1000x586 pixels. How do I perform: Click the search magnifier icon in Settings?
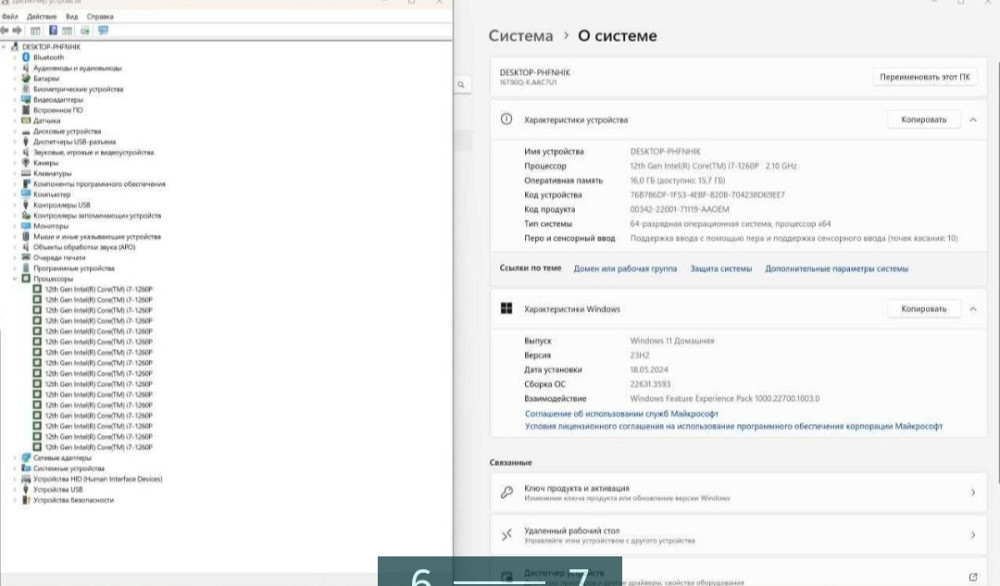(x=461, y=86)
